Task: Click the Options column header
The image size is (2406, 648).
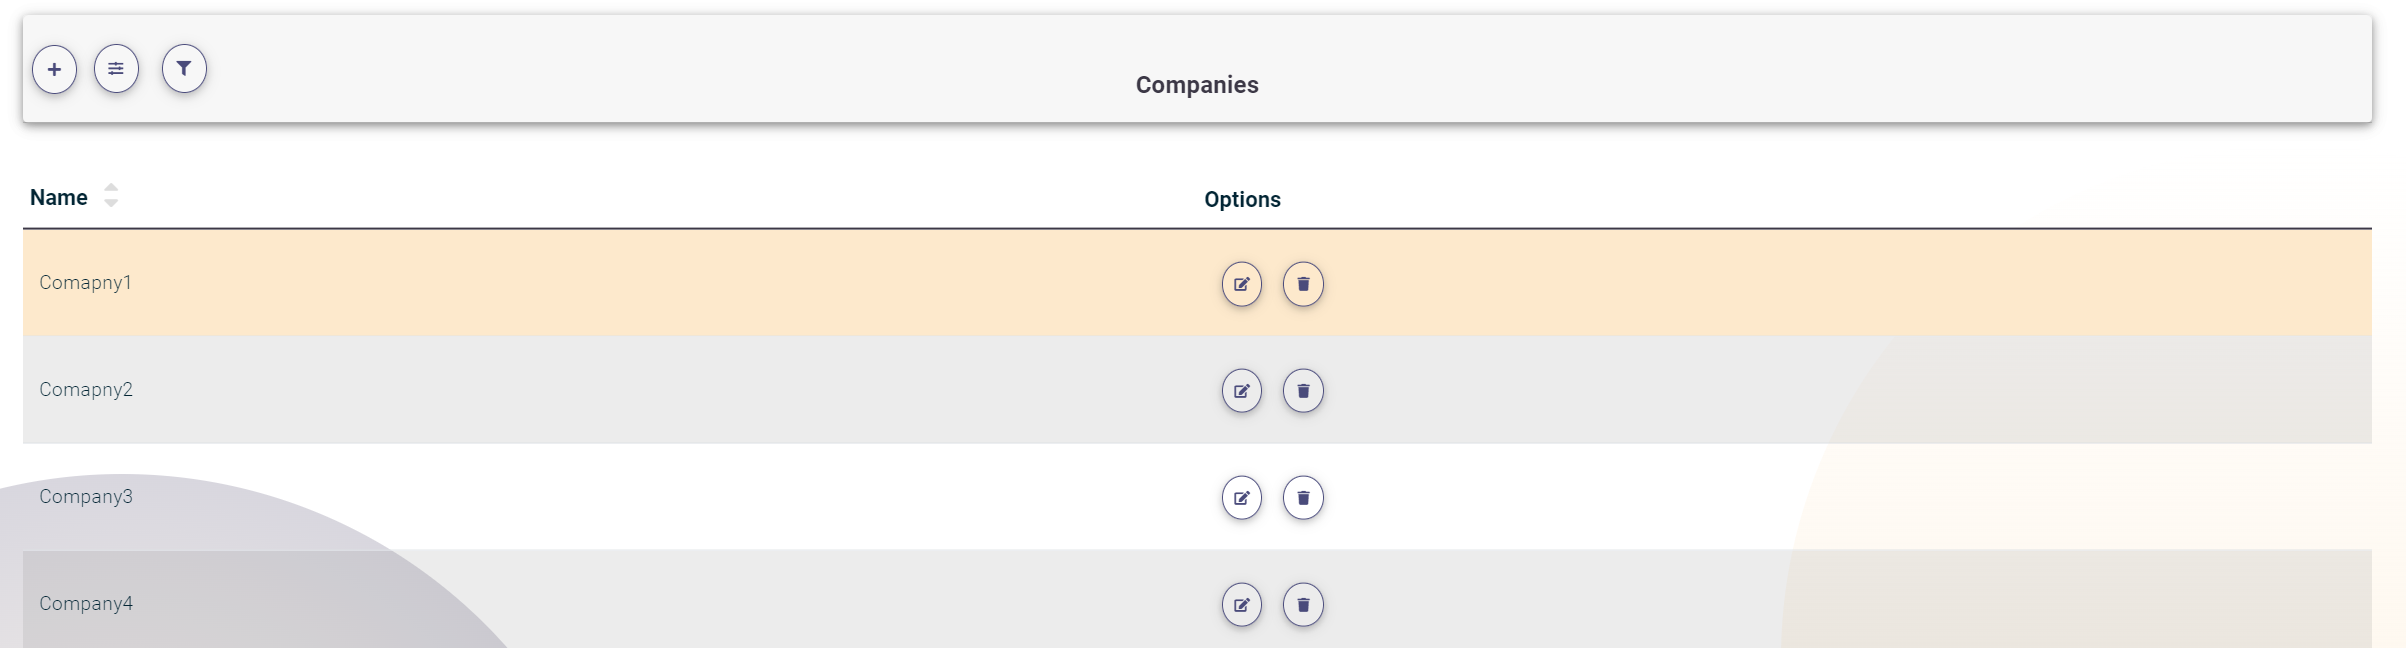Action: 1241,199
